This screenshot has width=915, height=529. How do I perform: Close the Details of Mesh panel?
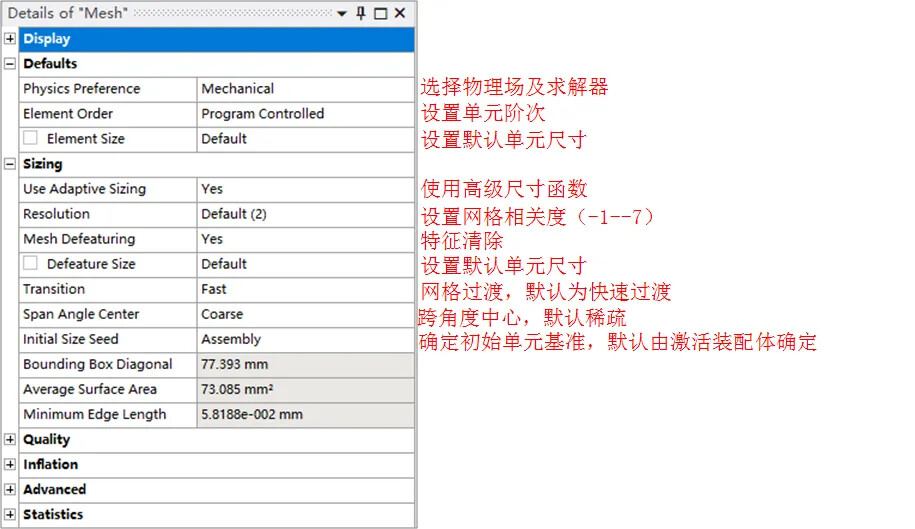click(399, 13)
